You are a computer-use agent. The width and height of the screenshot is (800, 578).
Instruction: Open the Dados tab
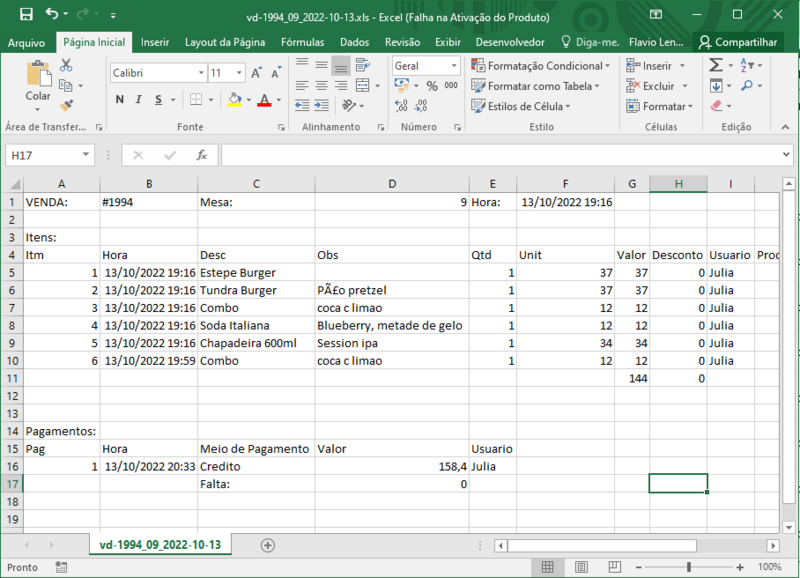[355, 42]
